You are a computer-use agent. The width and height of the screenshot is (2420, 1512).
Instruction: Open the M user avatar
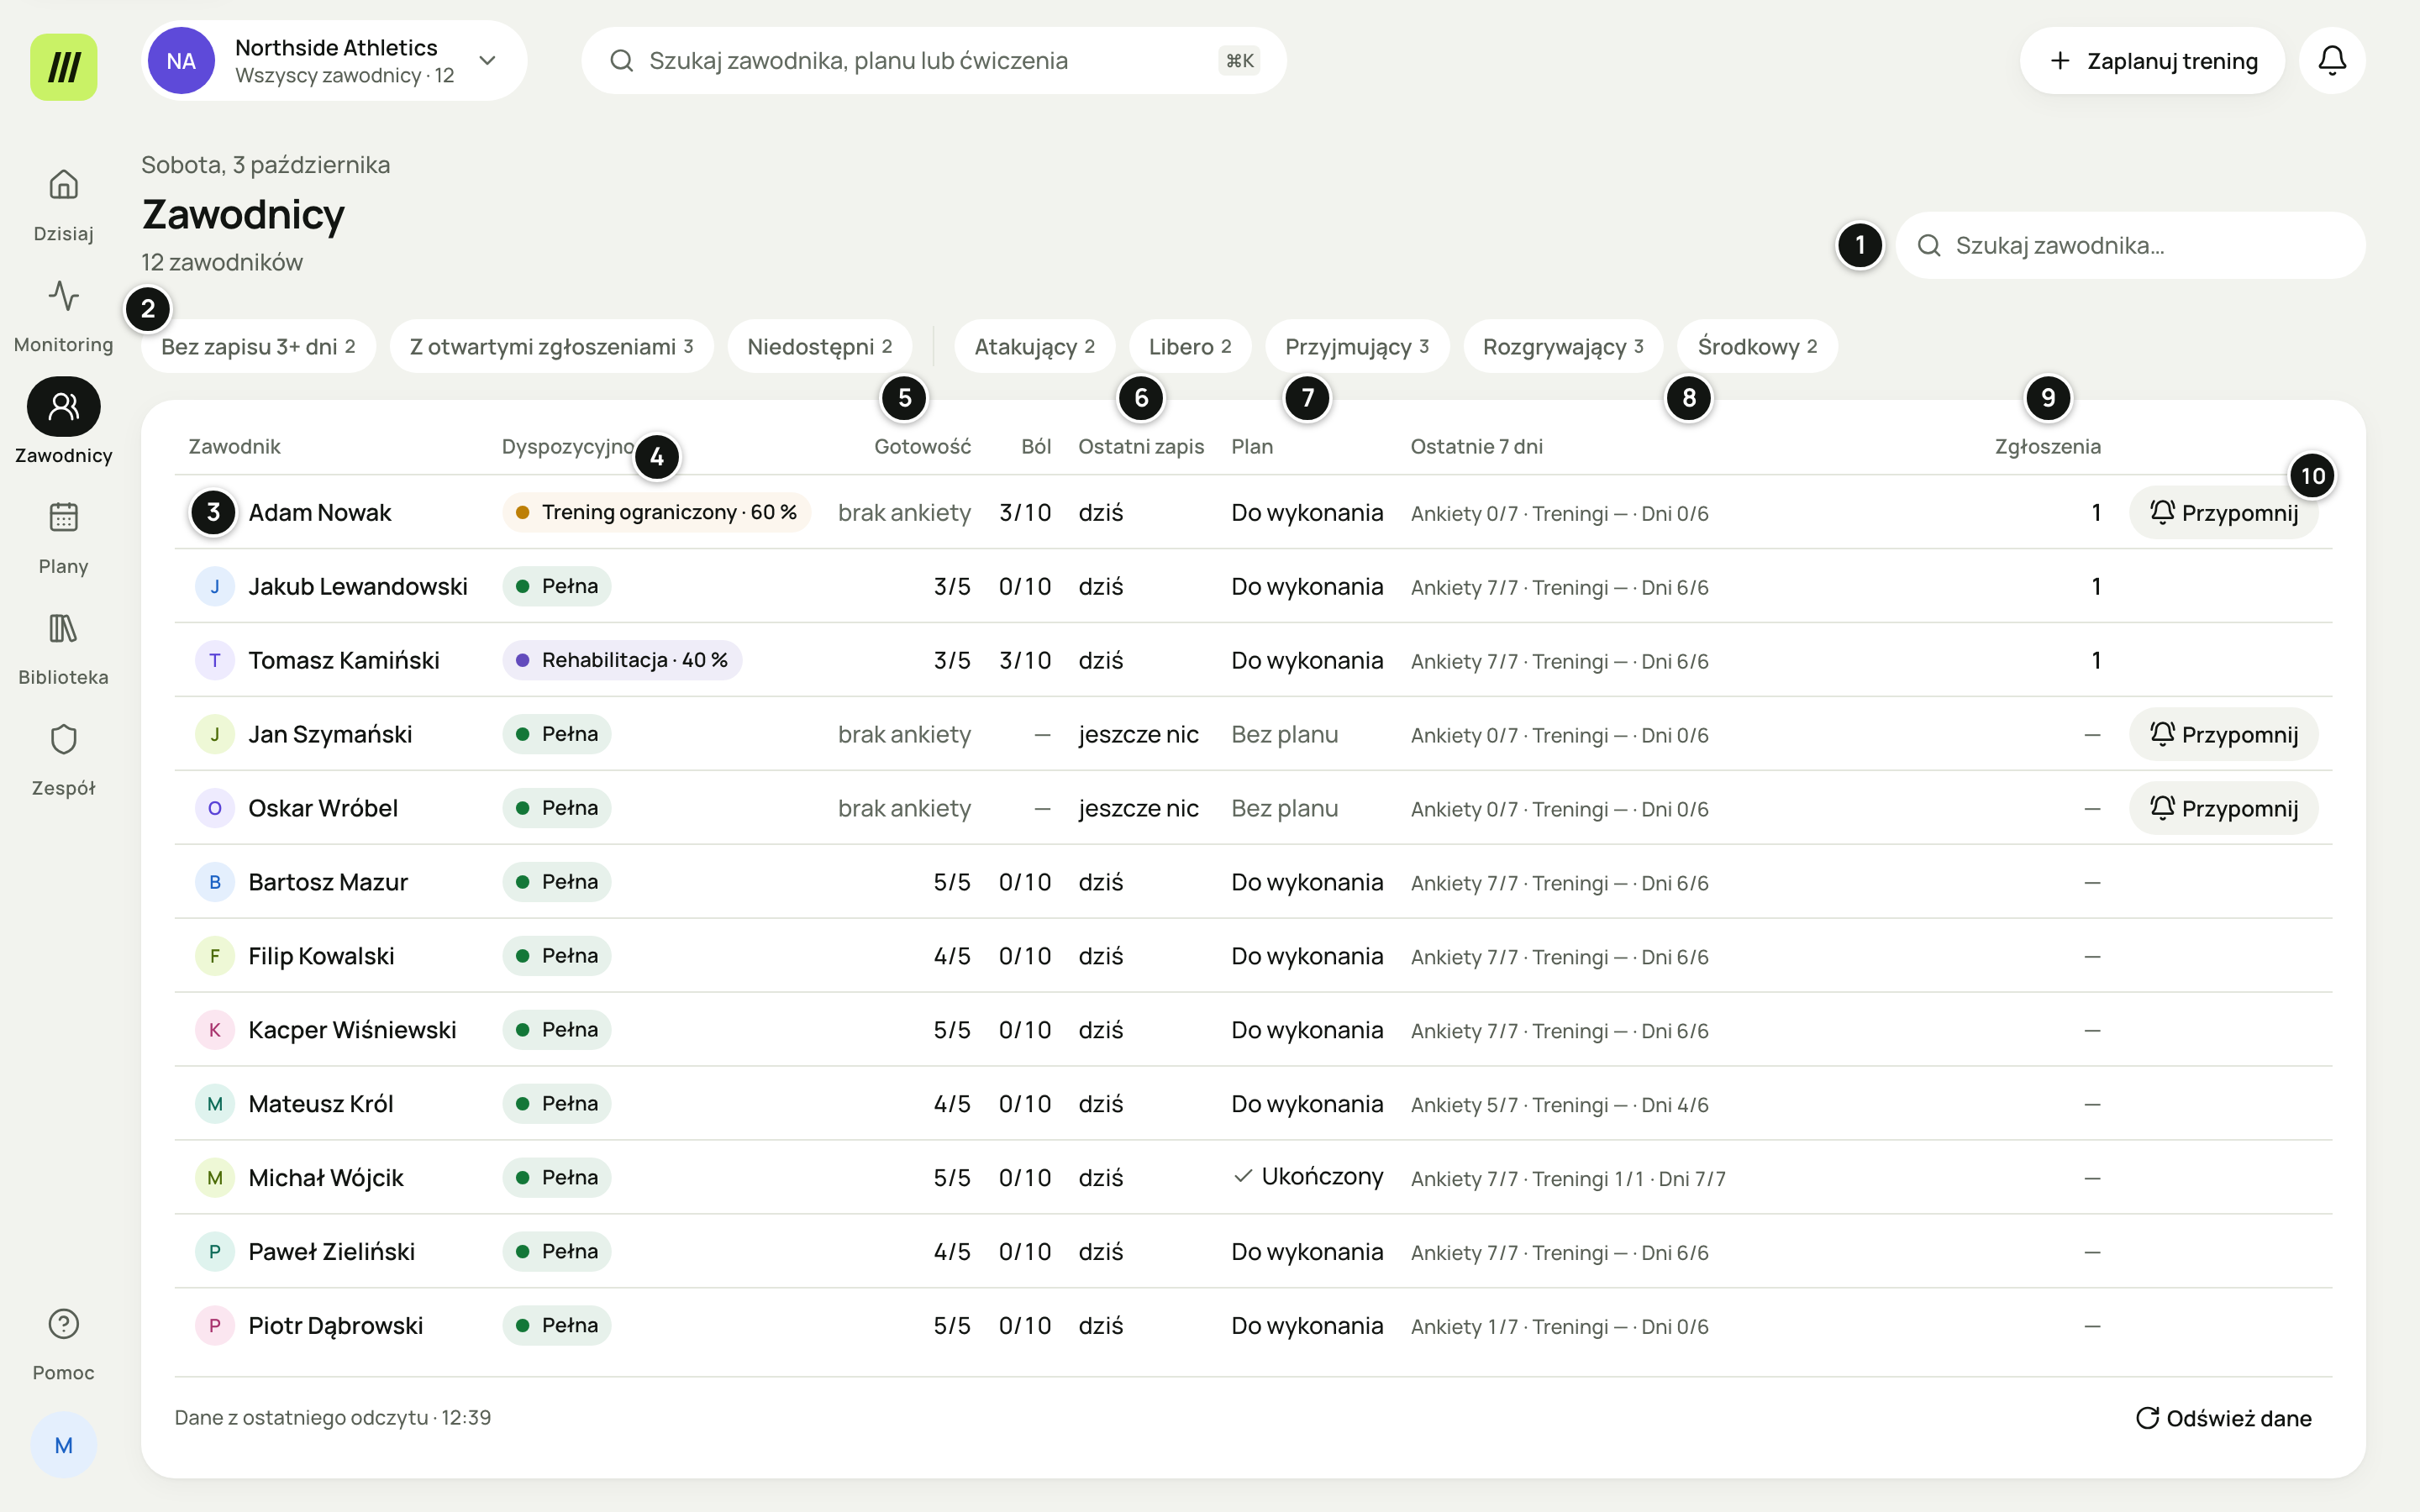coord(63,1445)
